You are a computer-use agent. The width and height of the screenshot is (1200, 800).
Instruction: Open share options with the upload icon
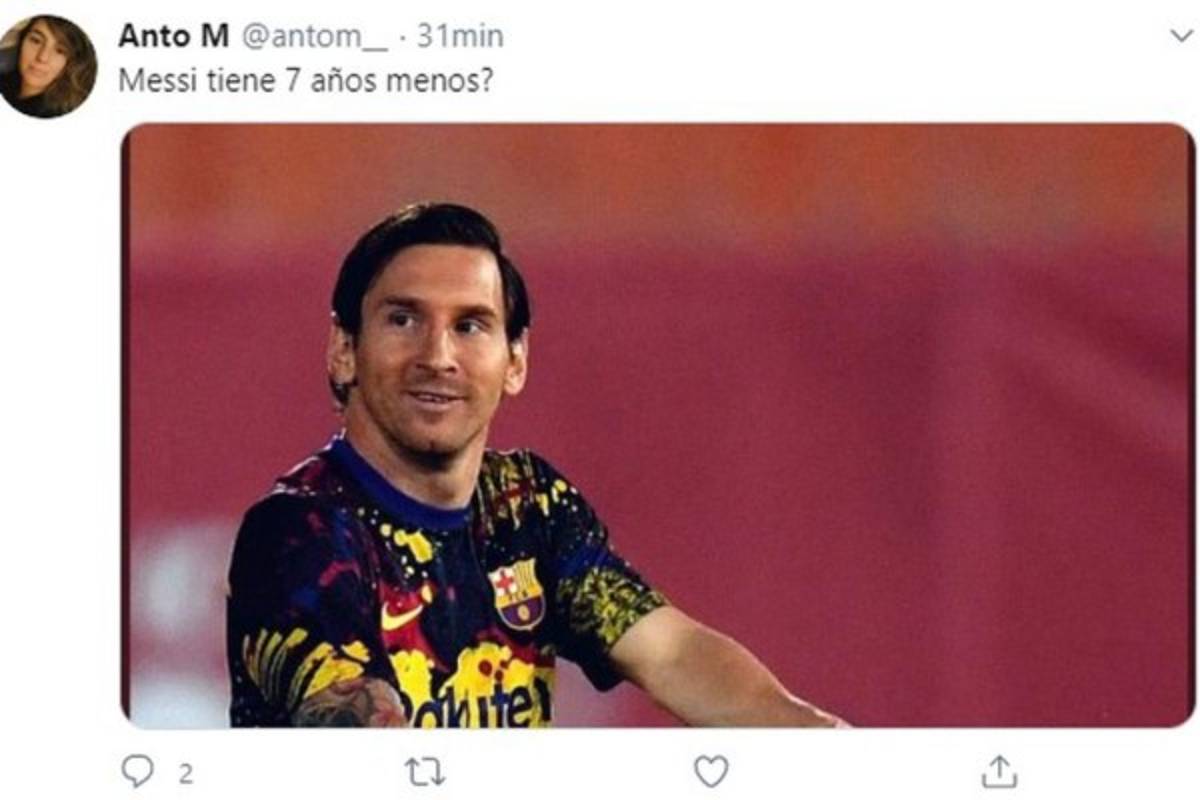(x=997, y=770)
